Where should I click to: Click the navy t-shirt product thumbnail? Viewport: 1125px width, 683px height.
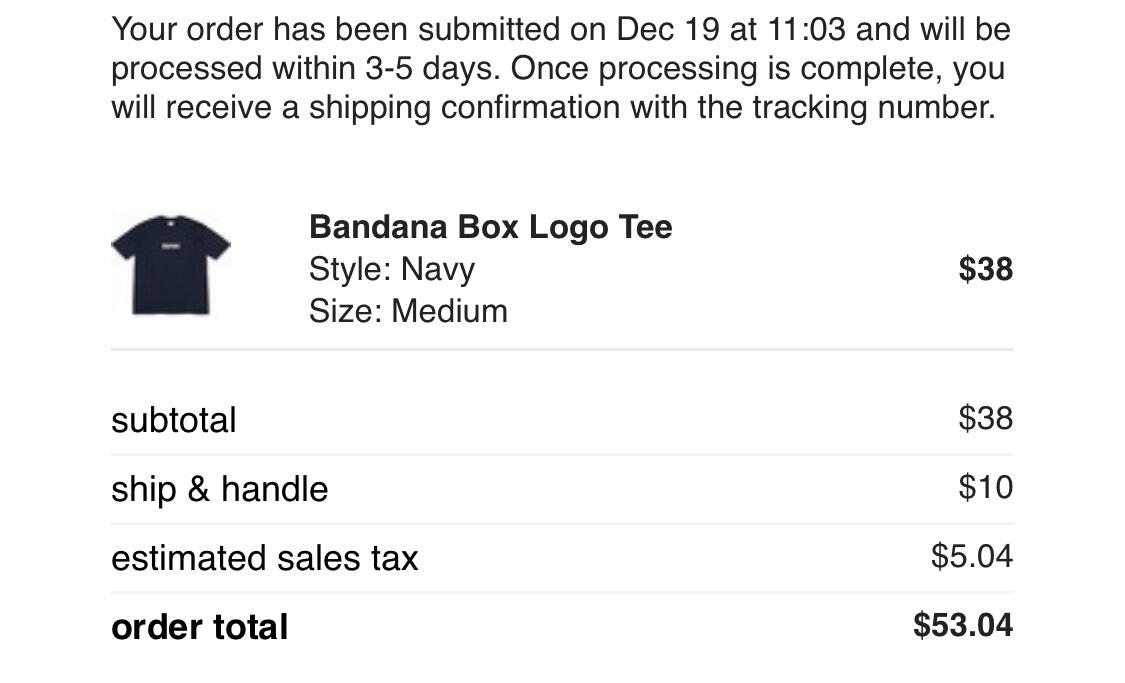pos(170,265)
